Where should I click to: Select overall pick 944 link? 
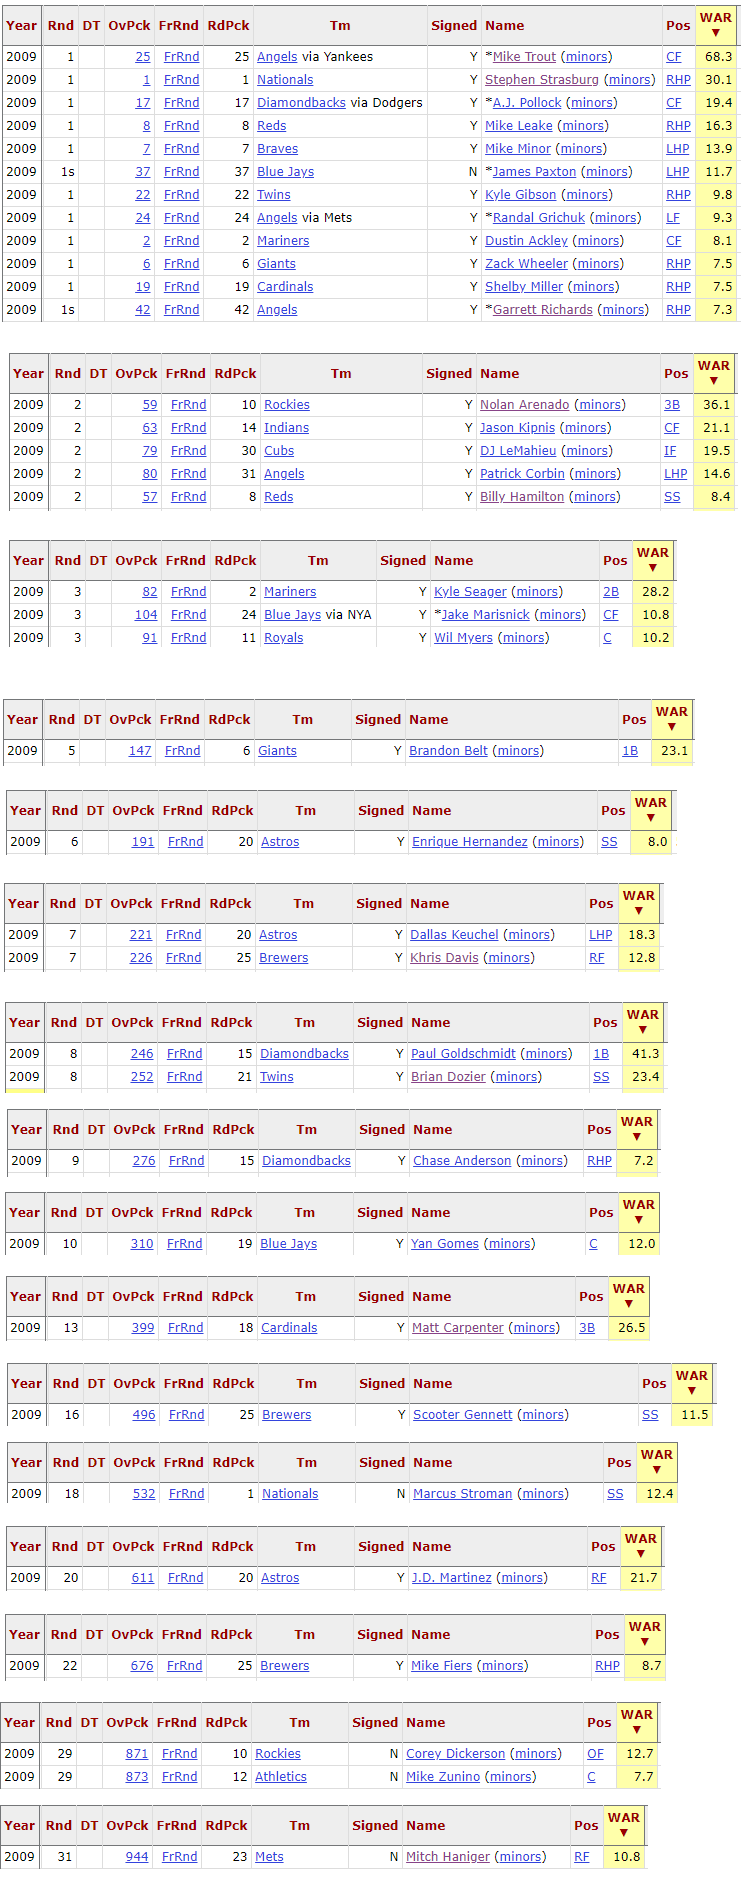click(x=137, y=1857)
